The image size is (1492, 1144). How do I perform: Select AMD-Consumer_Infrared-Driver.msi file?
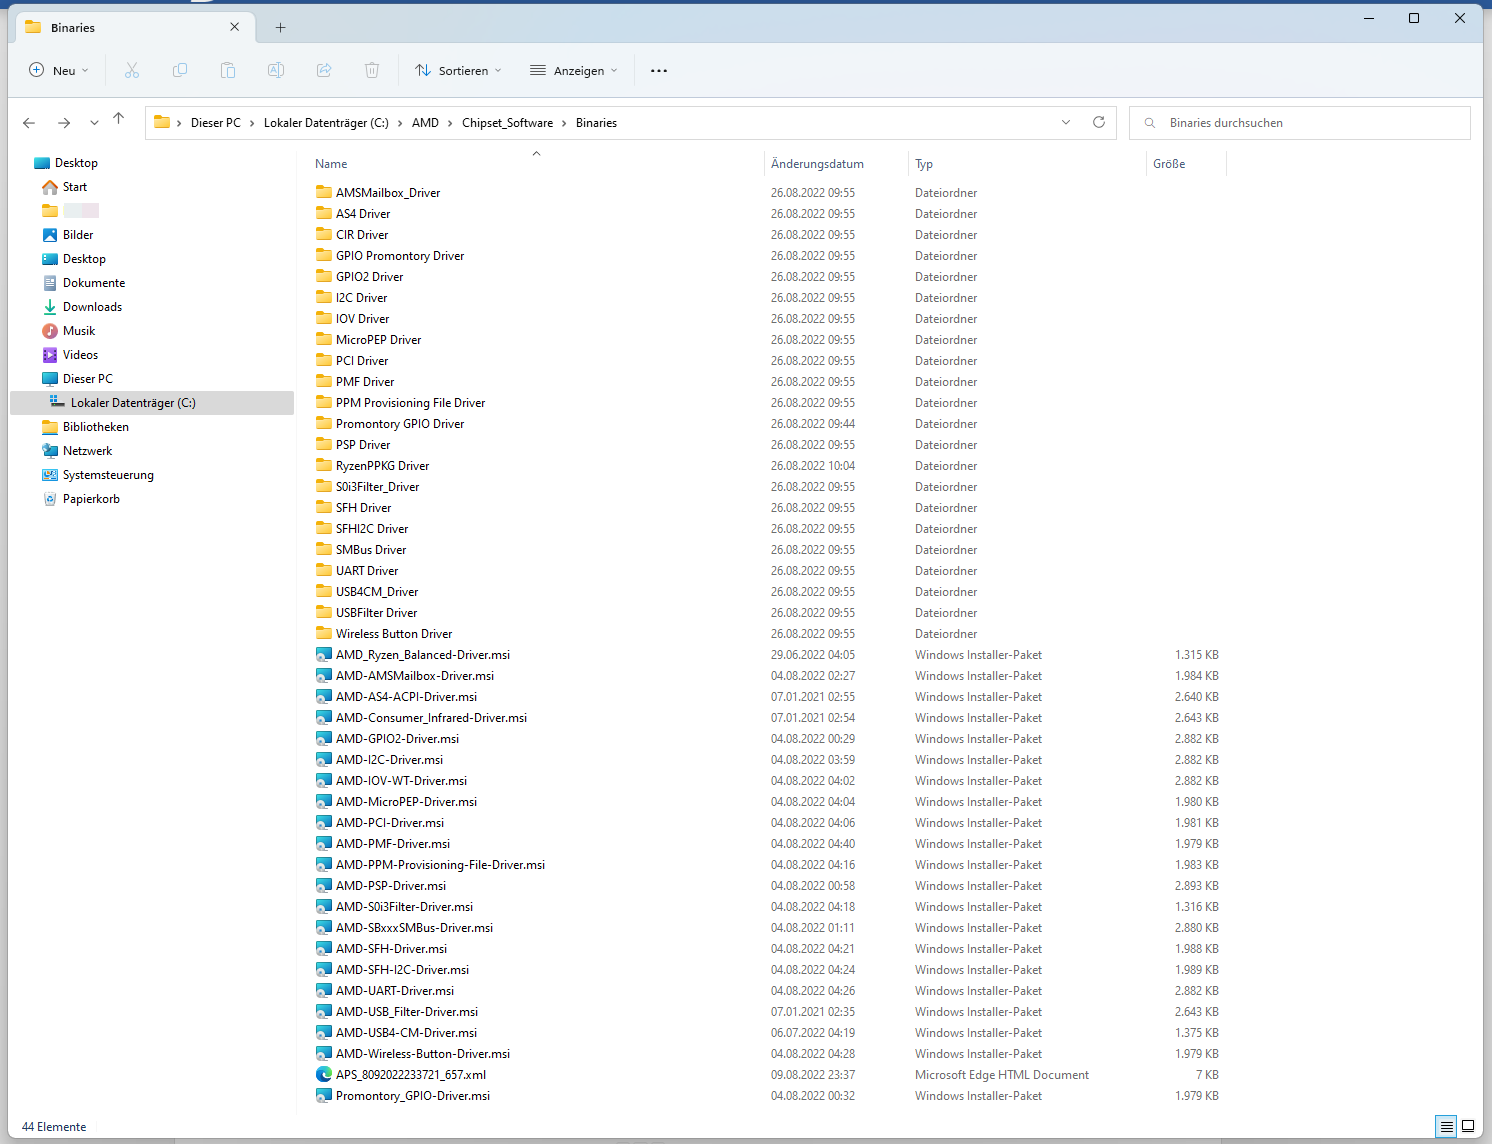pos(431,718)
